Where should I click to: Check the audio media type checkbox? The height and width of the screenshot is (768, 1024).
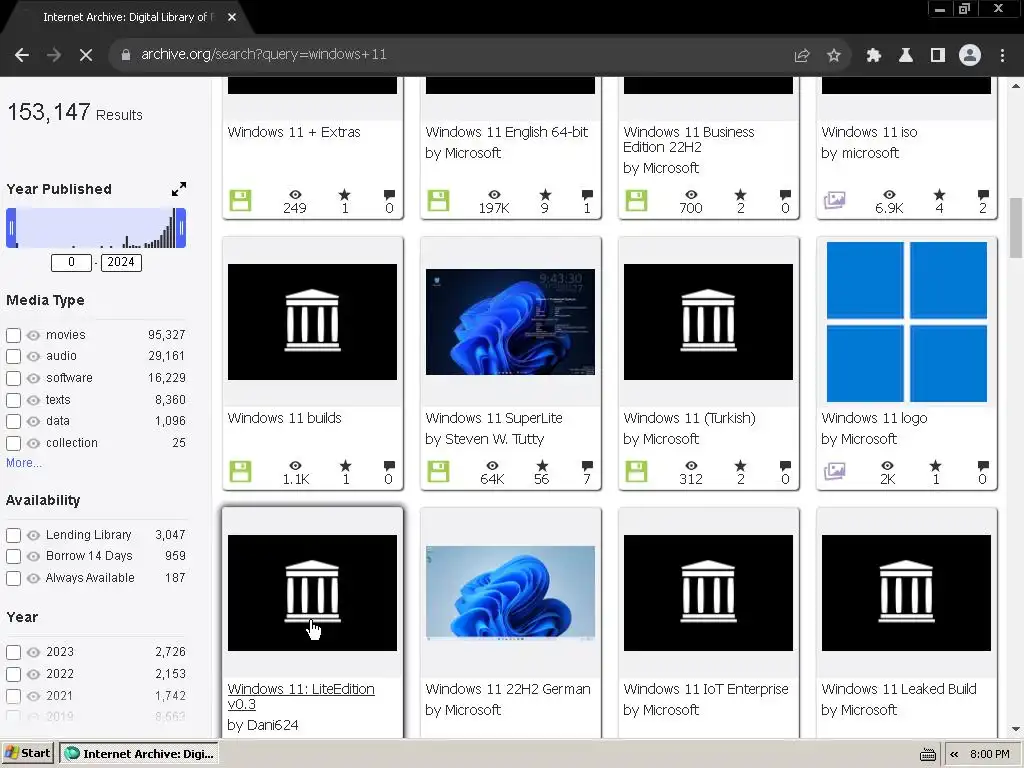click(x=13, y=357)
